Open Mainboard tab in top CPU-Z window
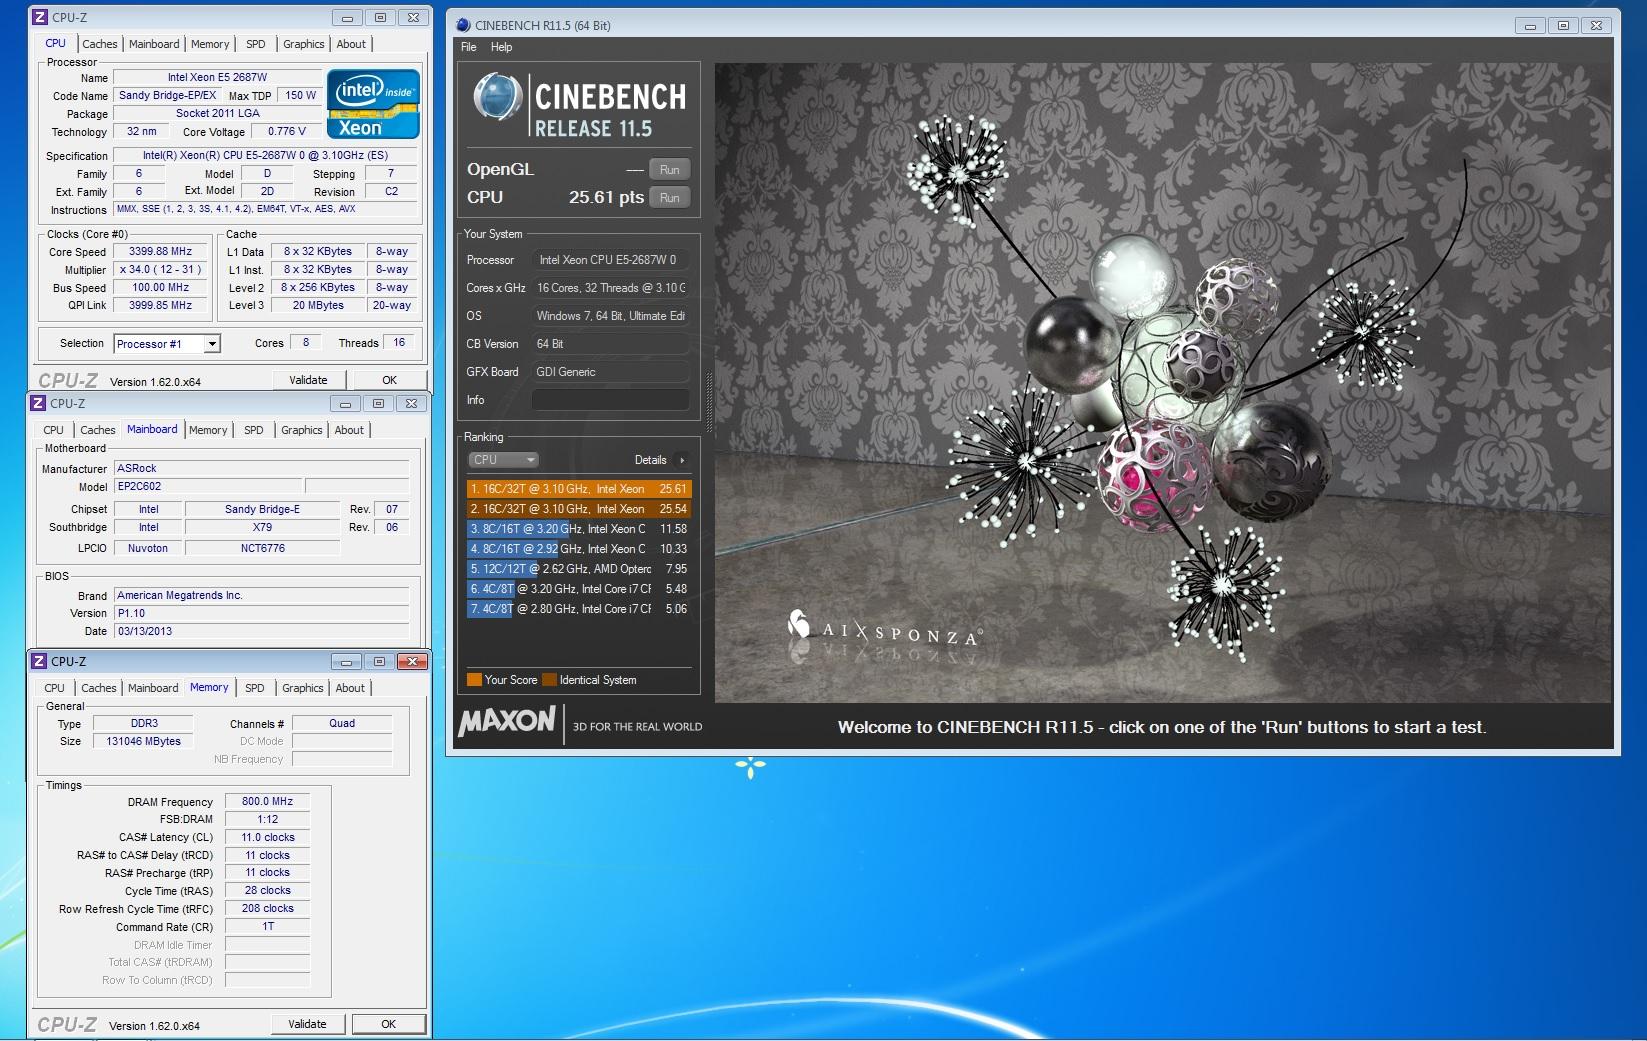The image size is (1647, 1041). pyautogui.click(x=154, y=44)
